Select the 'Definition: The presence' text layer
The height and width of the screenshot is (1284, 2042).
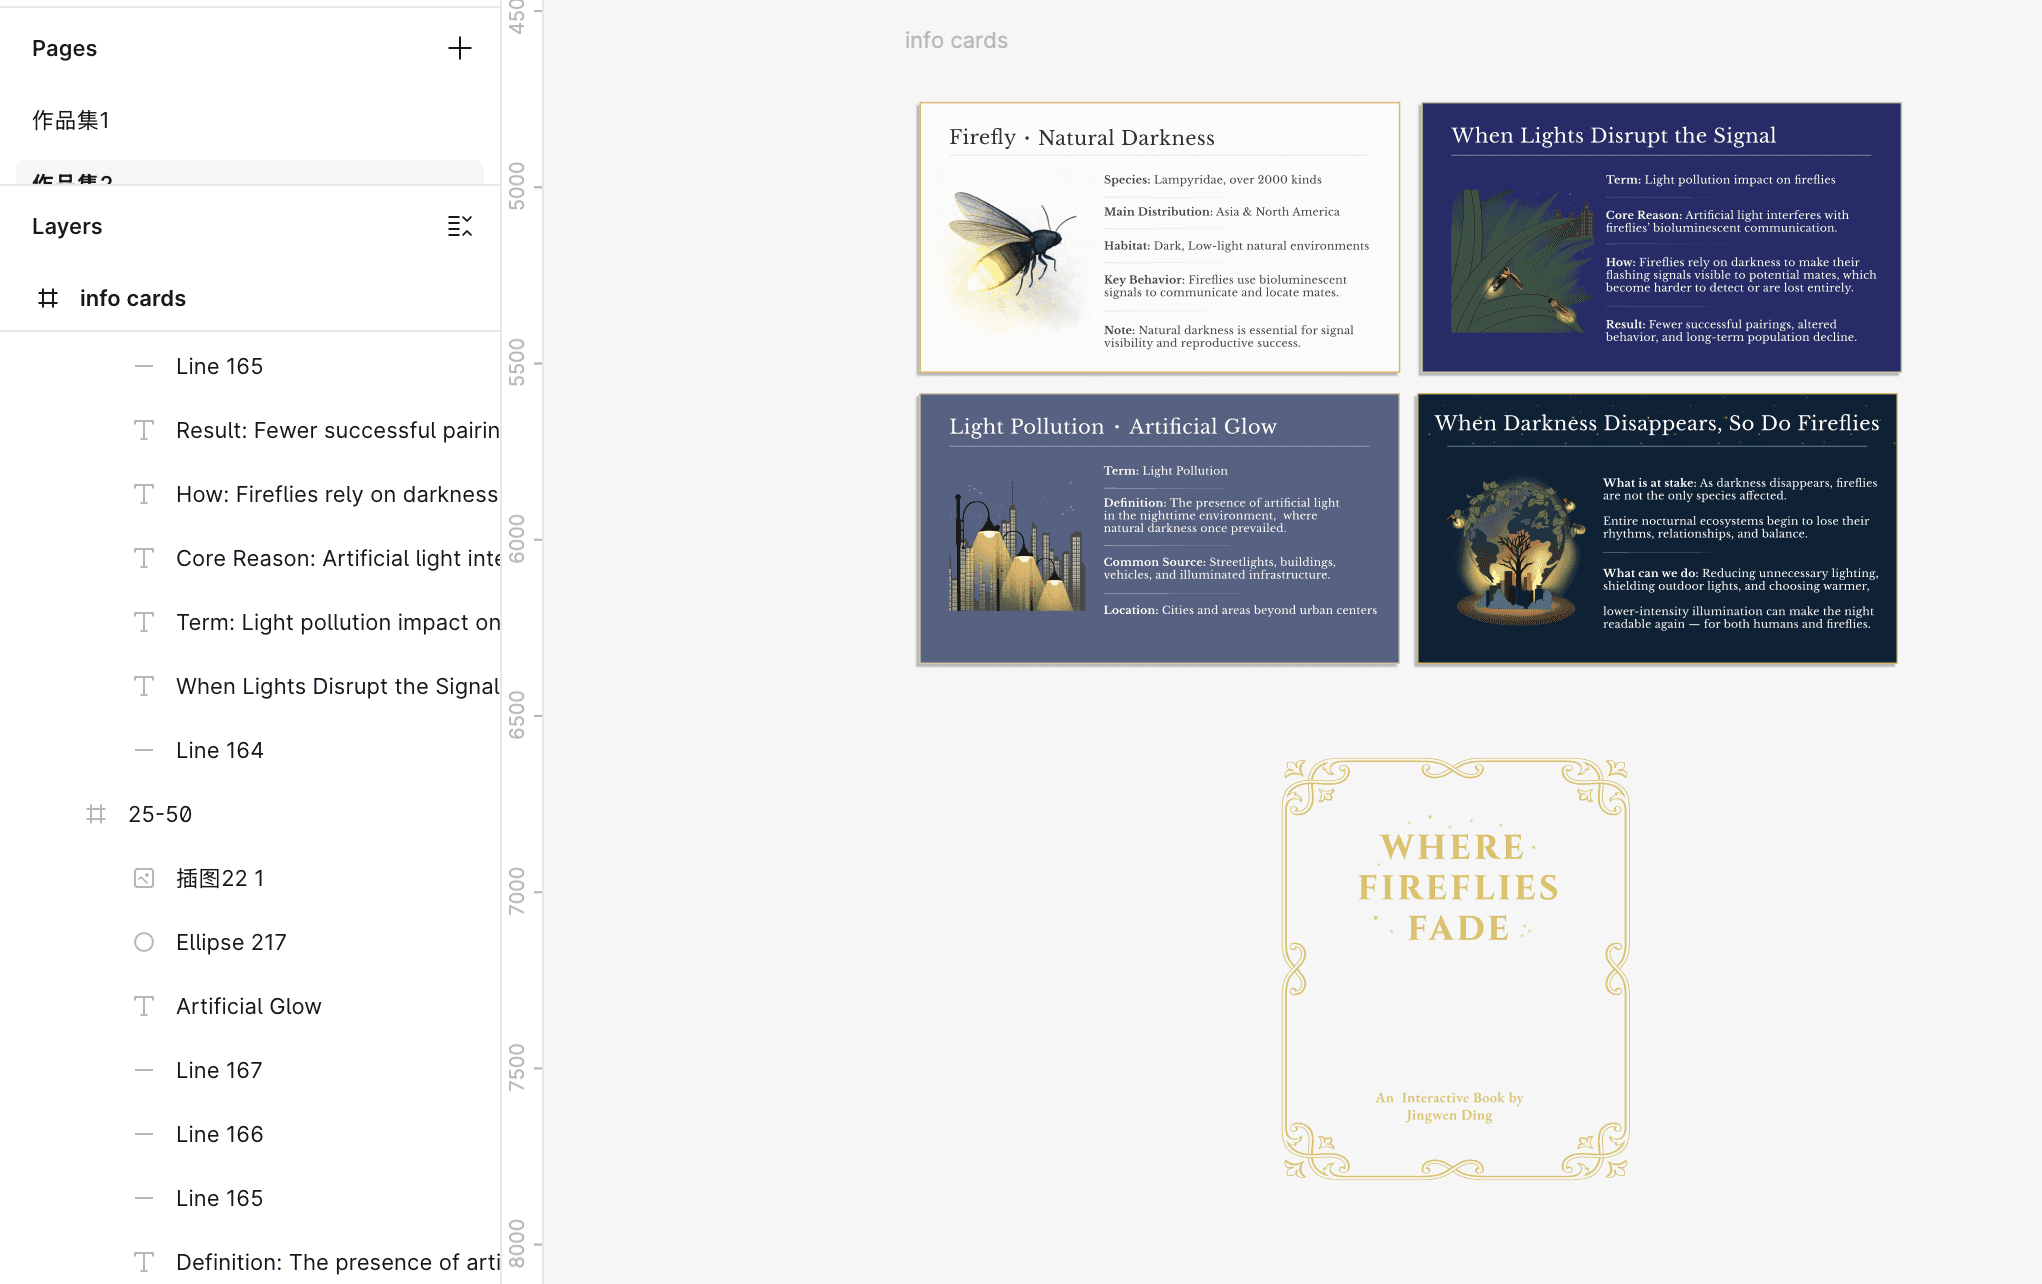coord(337,1262)
